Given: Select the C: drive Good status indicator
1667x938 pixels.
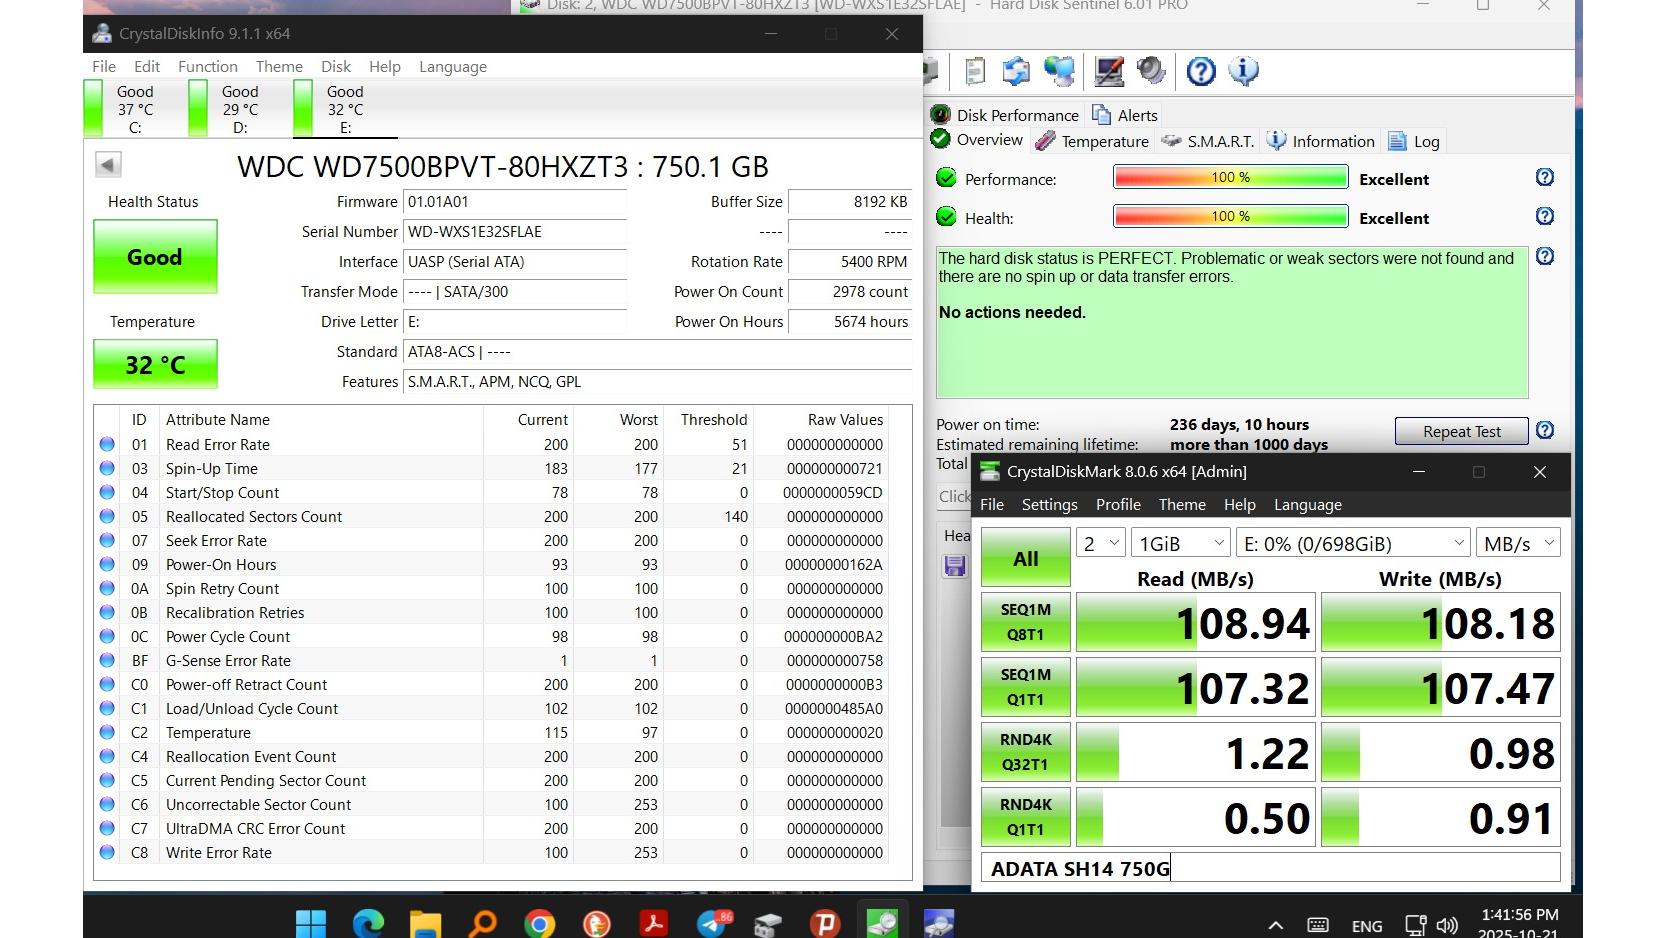Looking at the screenshot, I should [122, 108].
